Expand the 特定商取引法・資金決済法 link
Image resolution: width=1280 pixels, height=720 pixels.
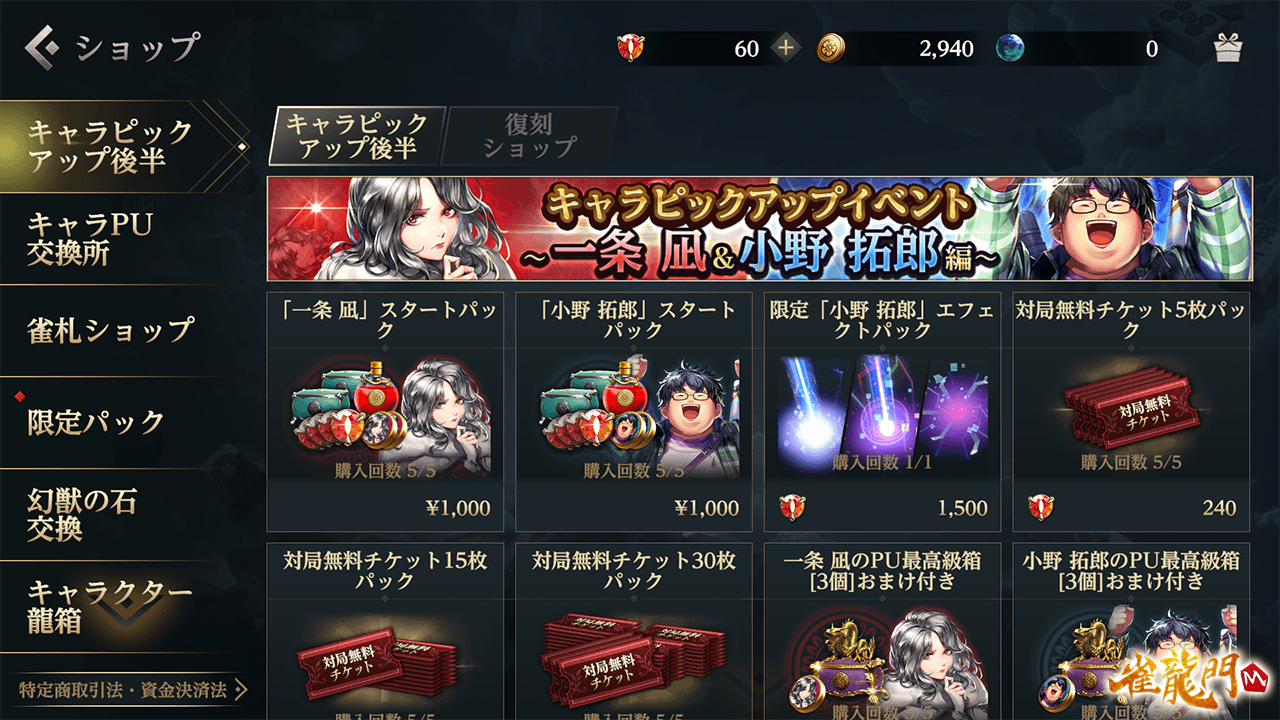click(133, 690)
